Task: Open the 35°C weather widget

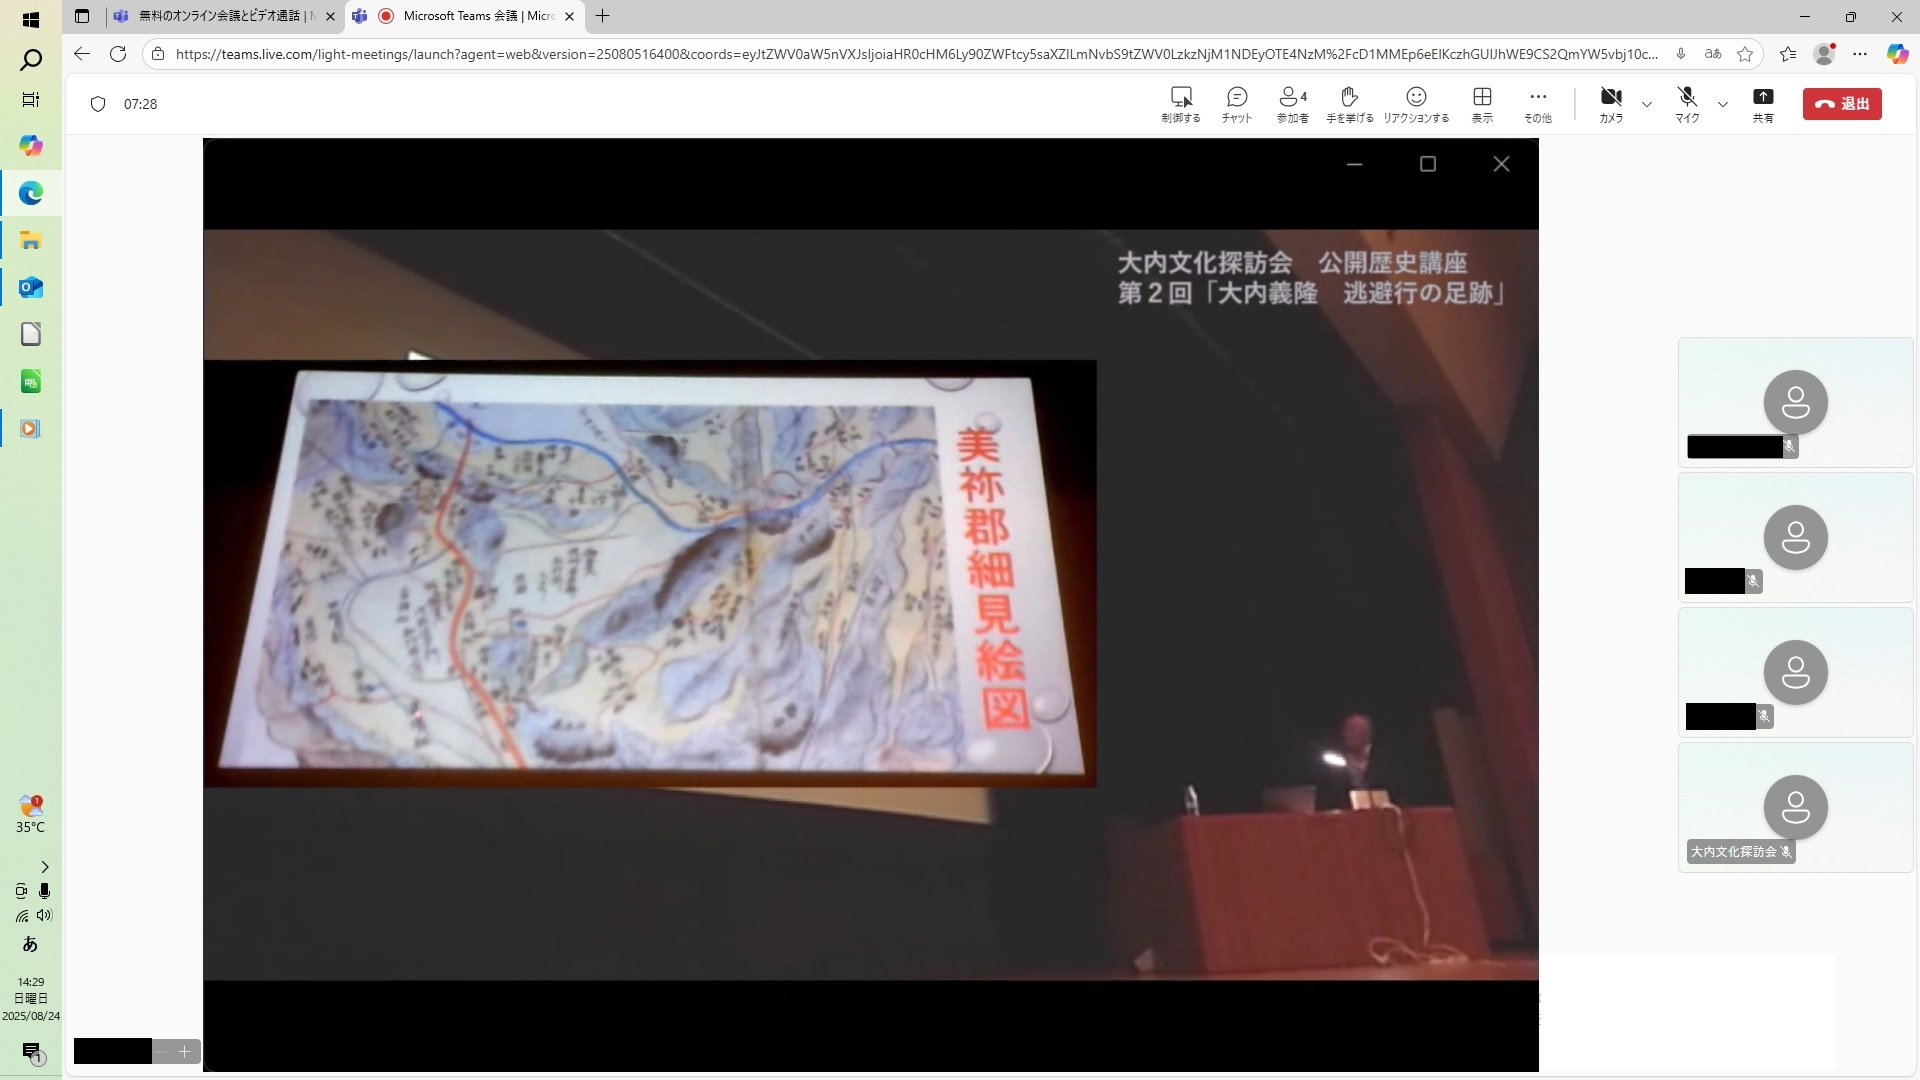Action: (30, 814)
